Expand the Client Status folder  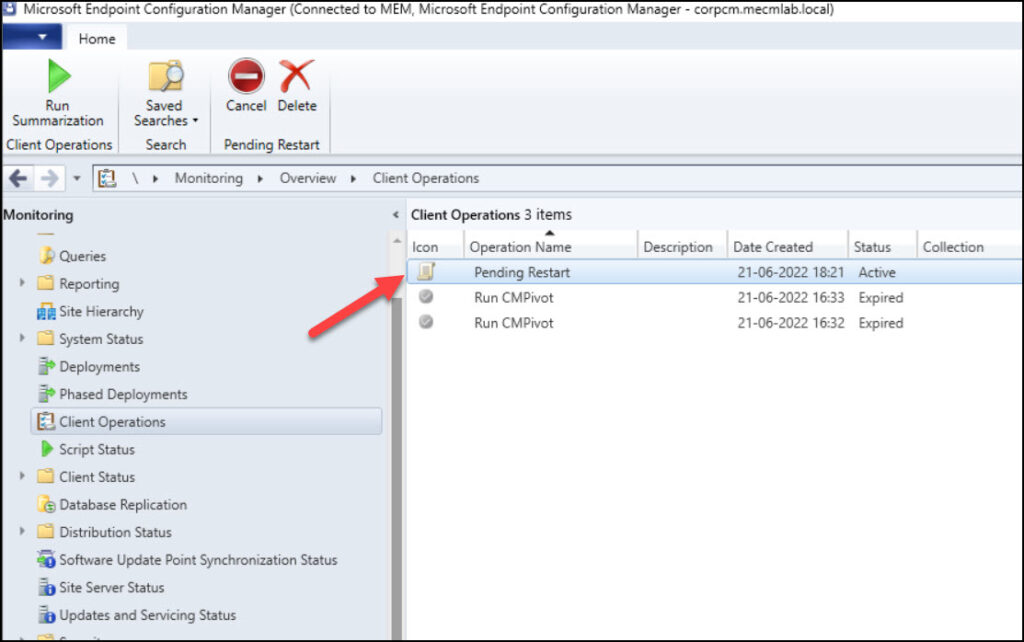click(x=22, y=476)
